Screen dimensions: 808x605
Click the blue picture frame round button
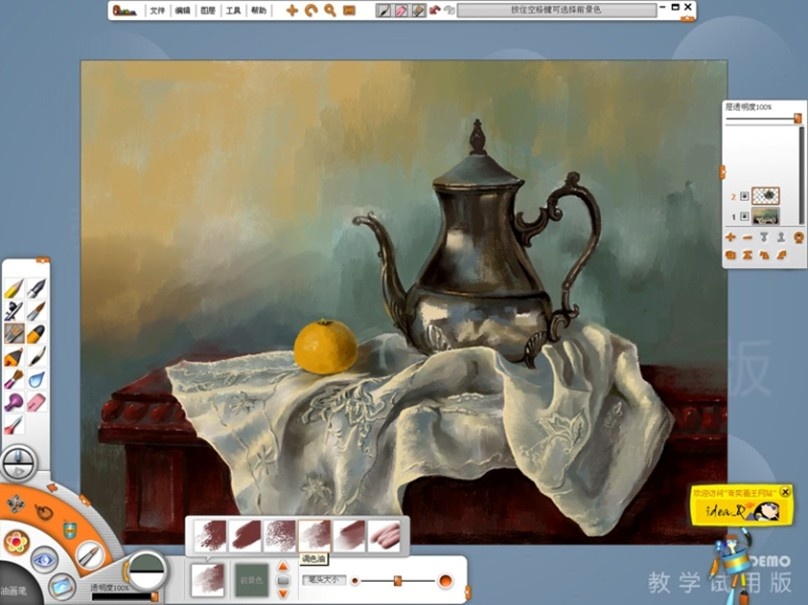click(x=61, y=586)
